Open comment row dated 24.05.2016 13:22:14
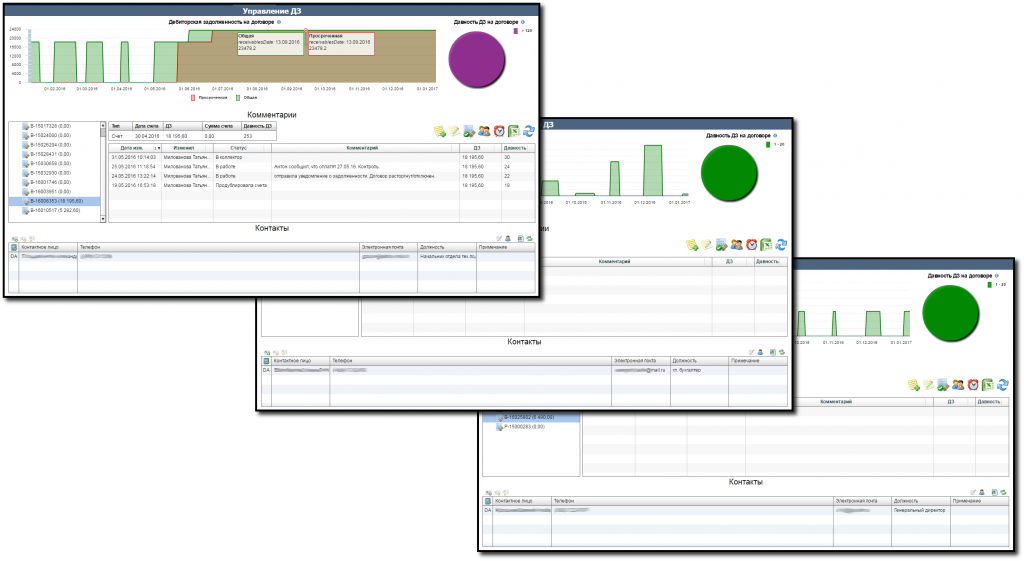Image resolution: width=1024 pixels, height=561 pixels. click(321, 176)
